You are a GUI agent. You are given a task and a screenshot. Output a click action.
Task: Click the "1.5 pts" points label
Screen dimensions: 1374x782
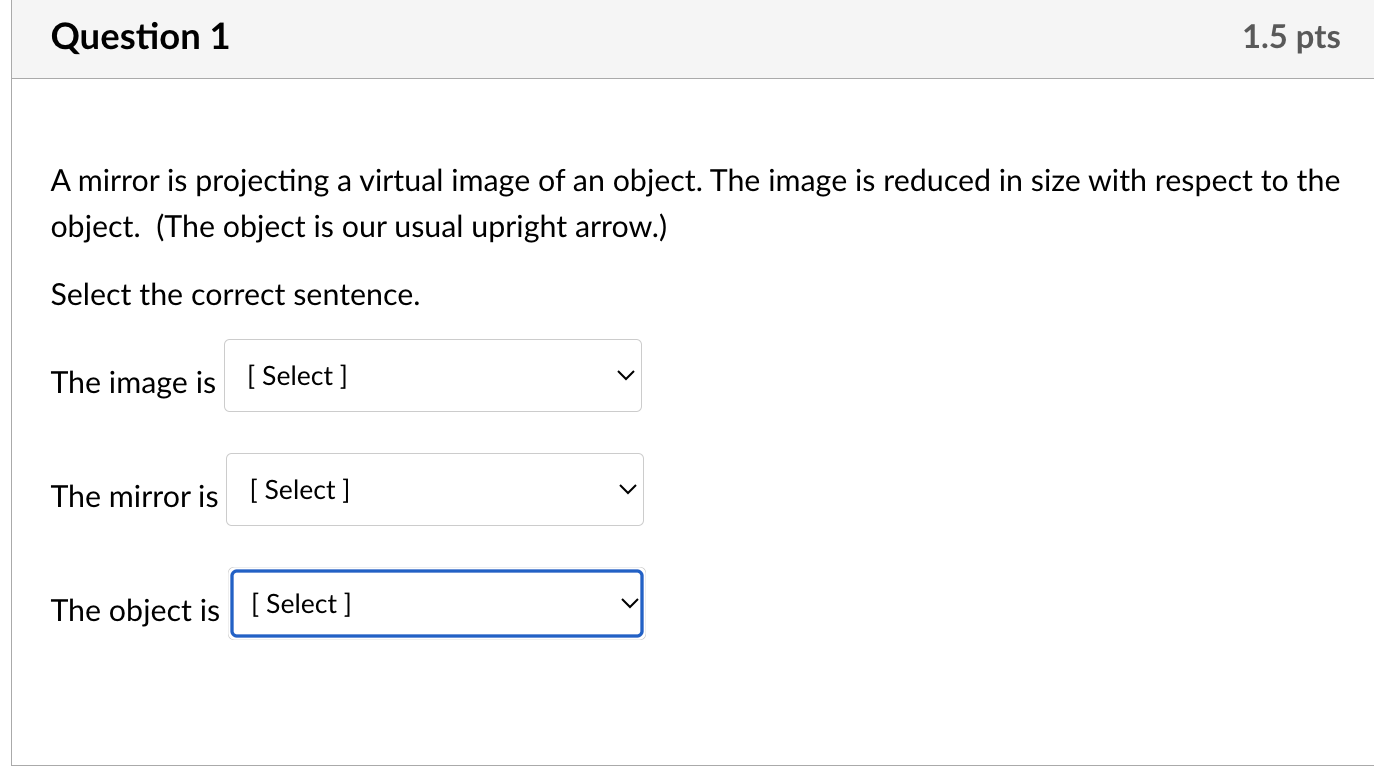coord(1291,38)
